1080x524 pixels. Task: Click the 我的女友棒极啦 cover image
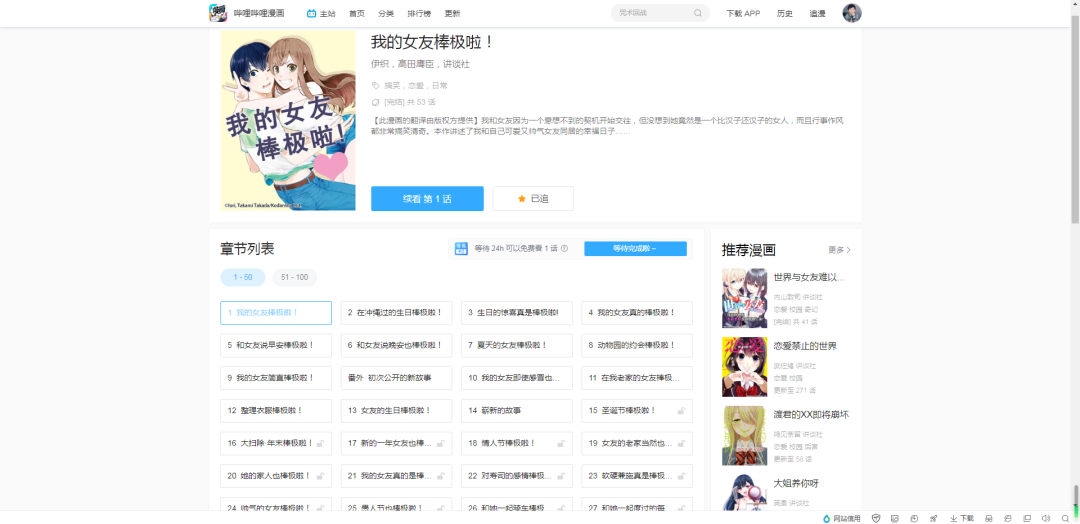pyautogui.click(x=288, y=120)
